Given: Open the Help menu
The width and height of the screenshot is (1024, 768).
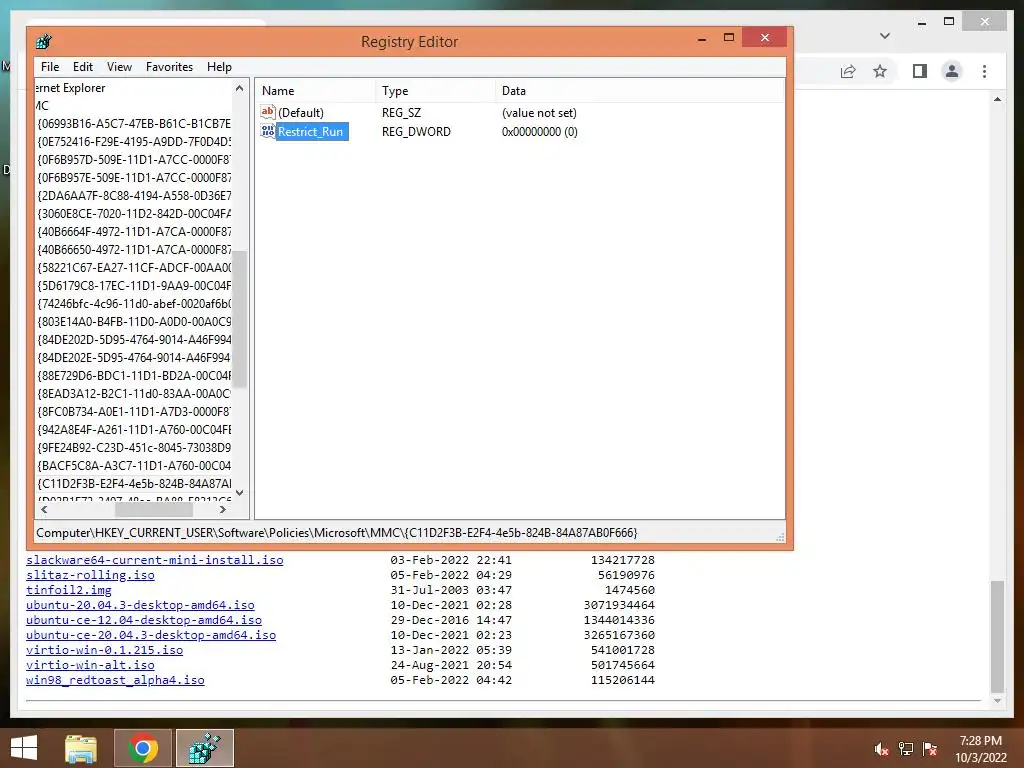Looking at the screenshot, I should 219,67.
